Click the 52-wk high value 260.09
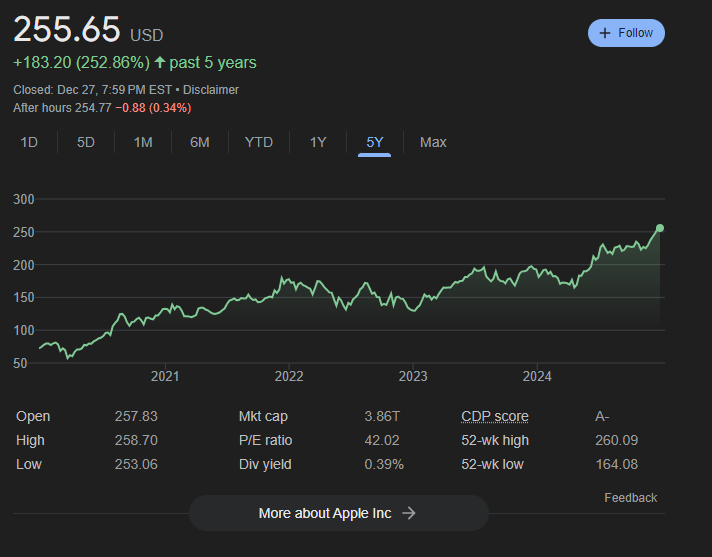 tap(617, 440)
